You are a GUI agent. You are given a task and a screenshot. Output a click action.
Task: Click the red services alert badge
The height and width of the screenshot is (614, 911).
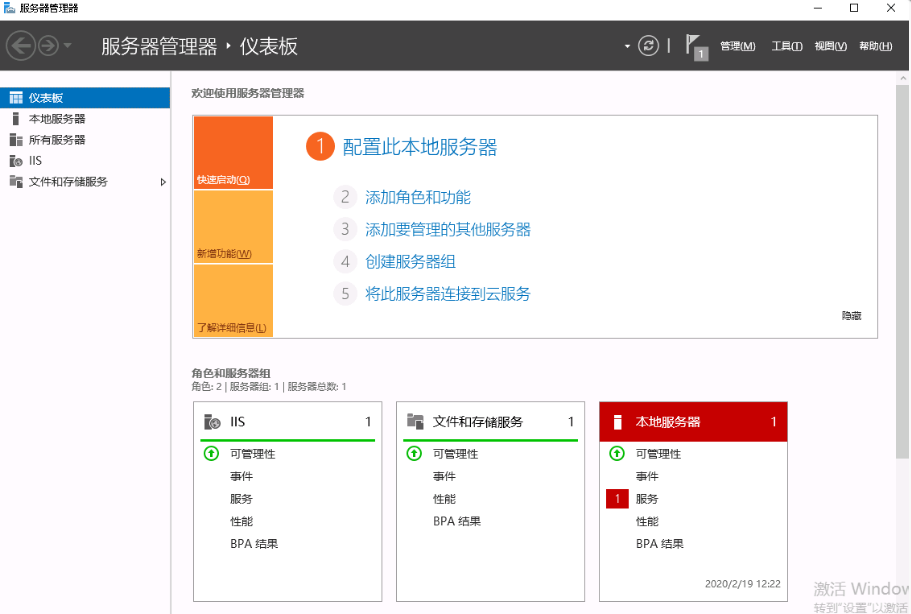pyautogui.click(x=617, y=499)
